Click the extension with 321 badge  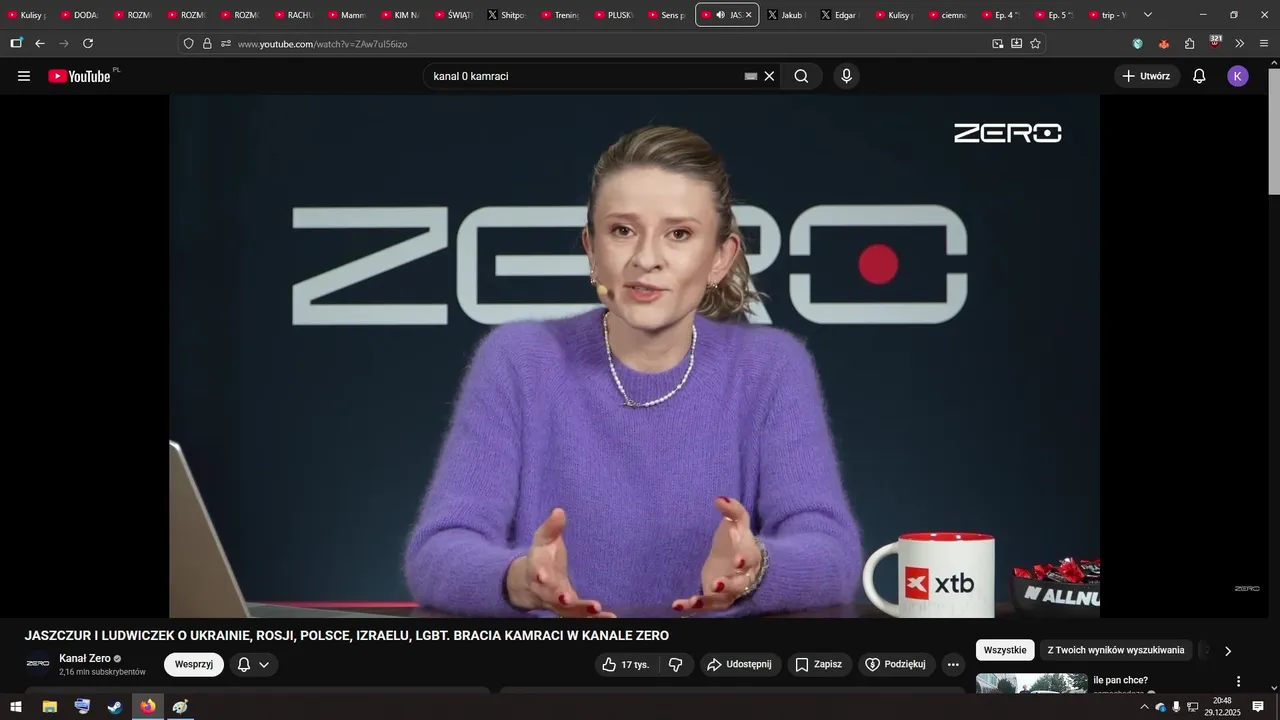[x=1215, y=42]
